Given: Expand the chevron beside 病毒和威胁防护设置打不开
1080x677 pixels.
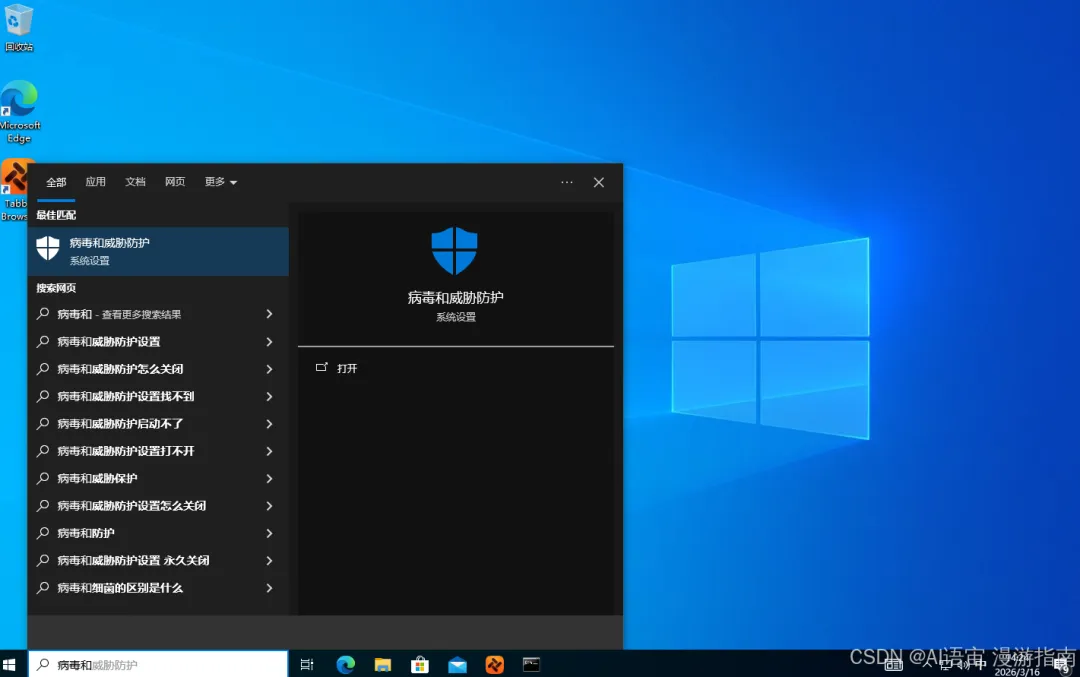Looking at the screenshot, I should coord(269,451).
